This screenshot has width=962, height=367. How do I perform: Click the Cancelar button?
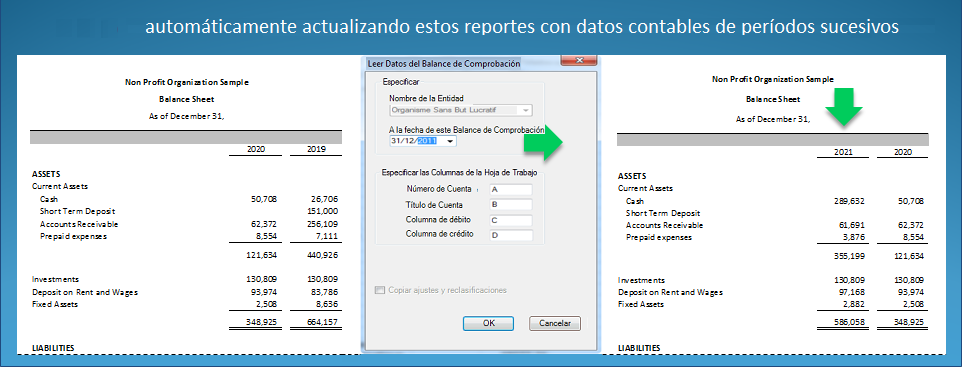[x=555, y=323]
